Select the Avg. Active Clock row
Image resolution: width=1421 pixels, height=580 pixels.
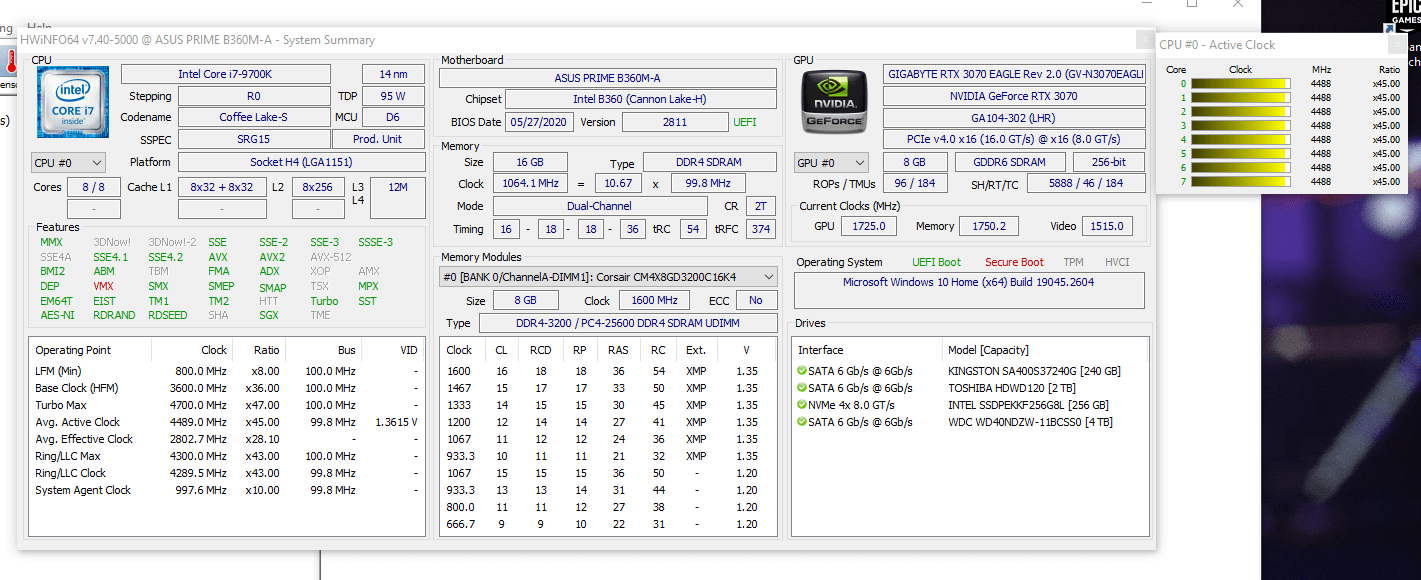coord(227,422)
